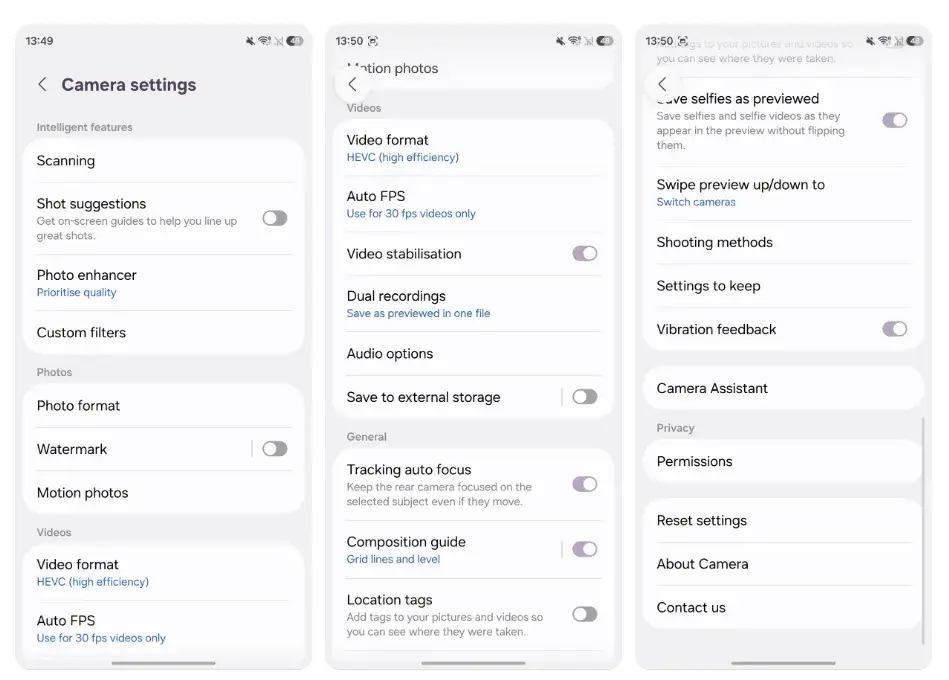Open Scanning settings
This screenshot has height=680, width=949.
pos(163,161)
